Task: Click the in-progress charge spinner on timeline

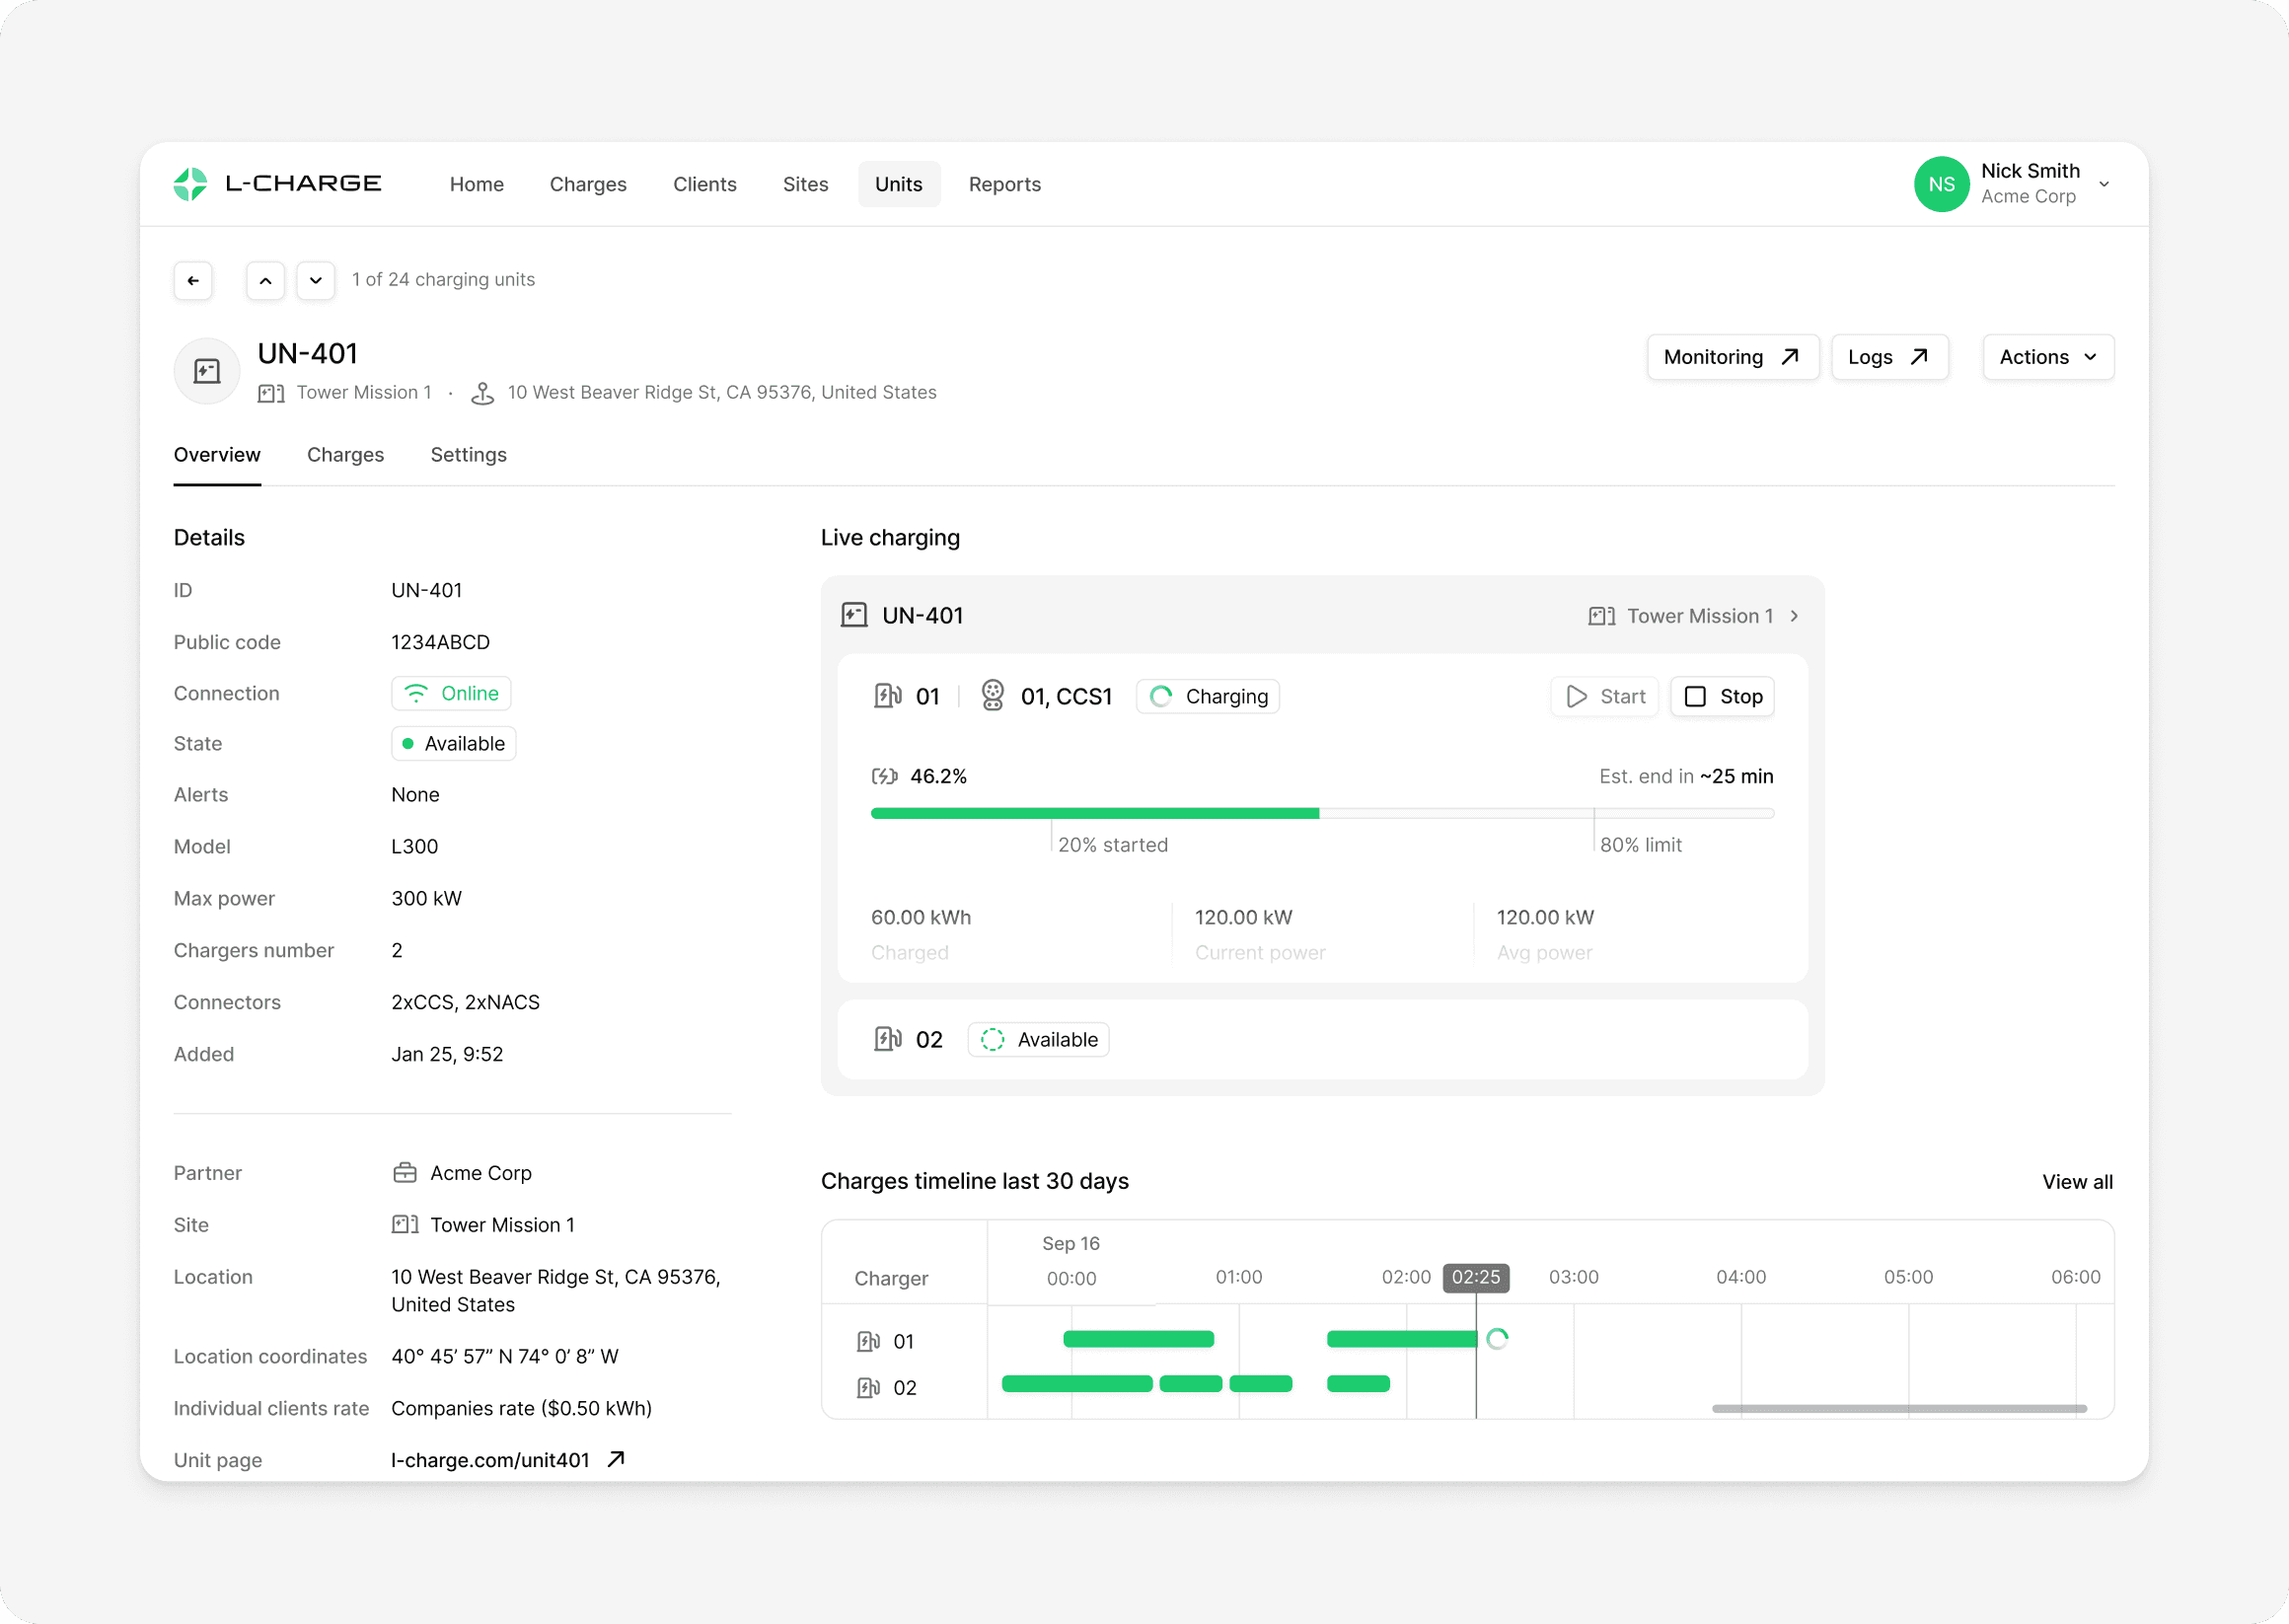Action: [1496, 1338]
